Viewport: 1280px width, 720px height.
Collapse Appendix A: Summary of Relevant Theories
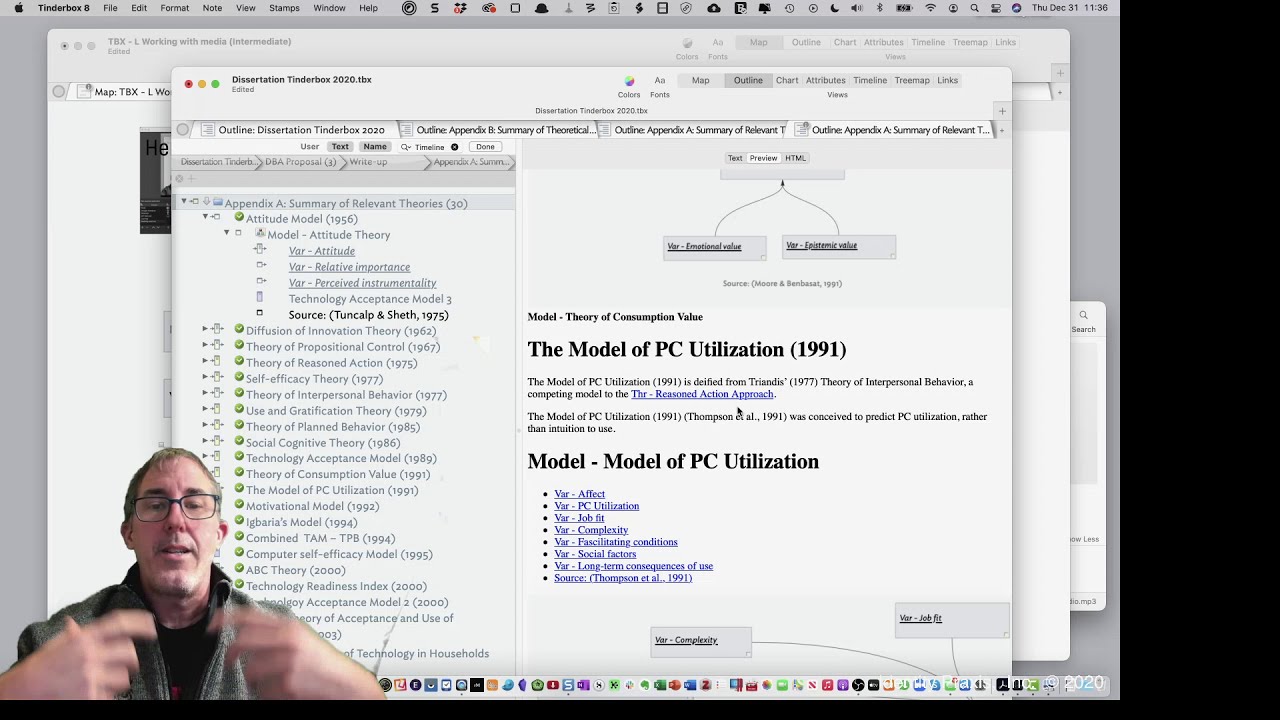point(183,202)
